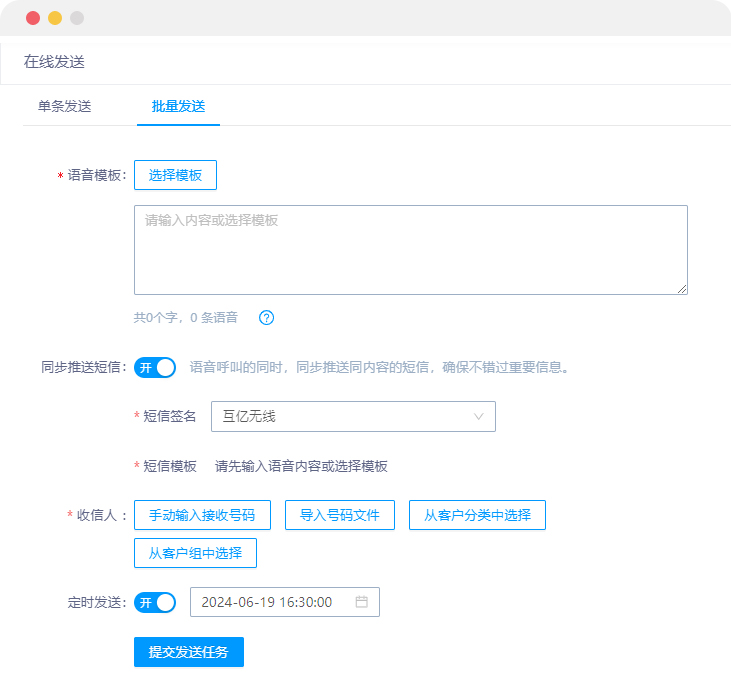The height and width of the screenshot is (690, 731).
Task: Click the help question mark icon
Action: pos(266,318)
